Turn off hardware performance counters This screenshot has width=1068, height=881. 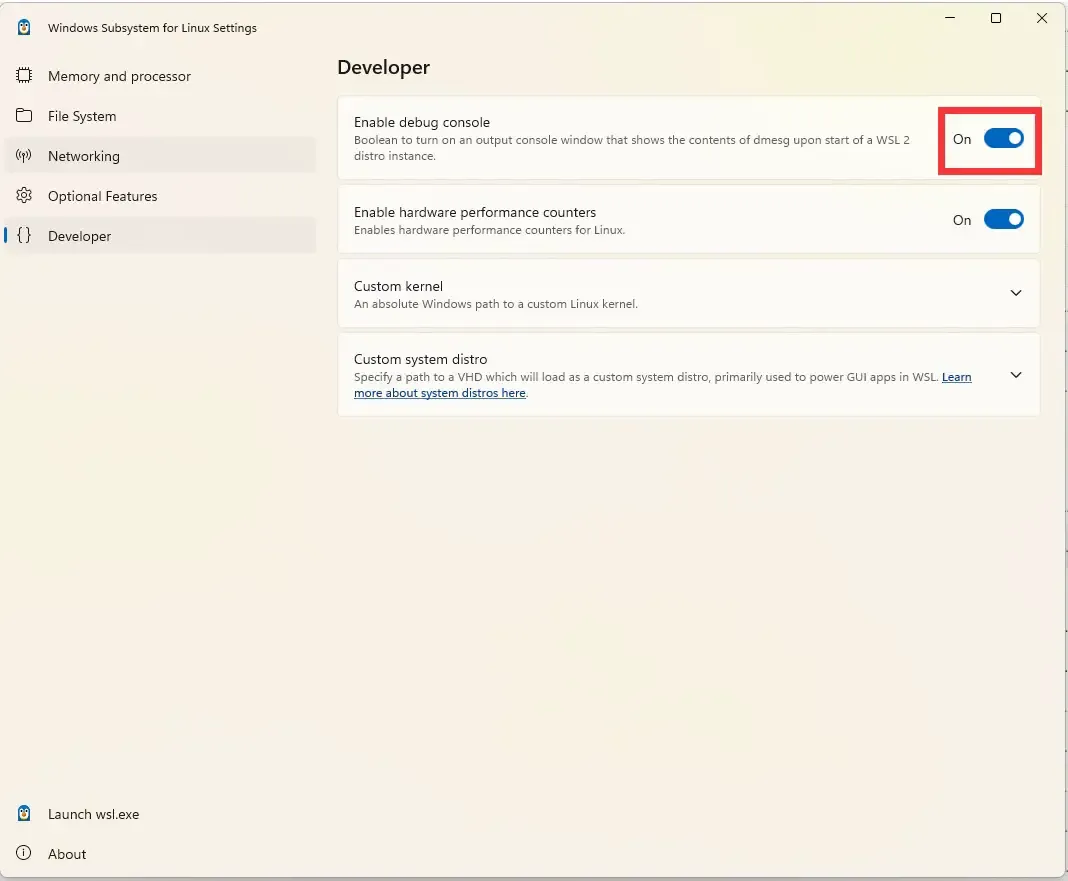point(1004,219)
